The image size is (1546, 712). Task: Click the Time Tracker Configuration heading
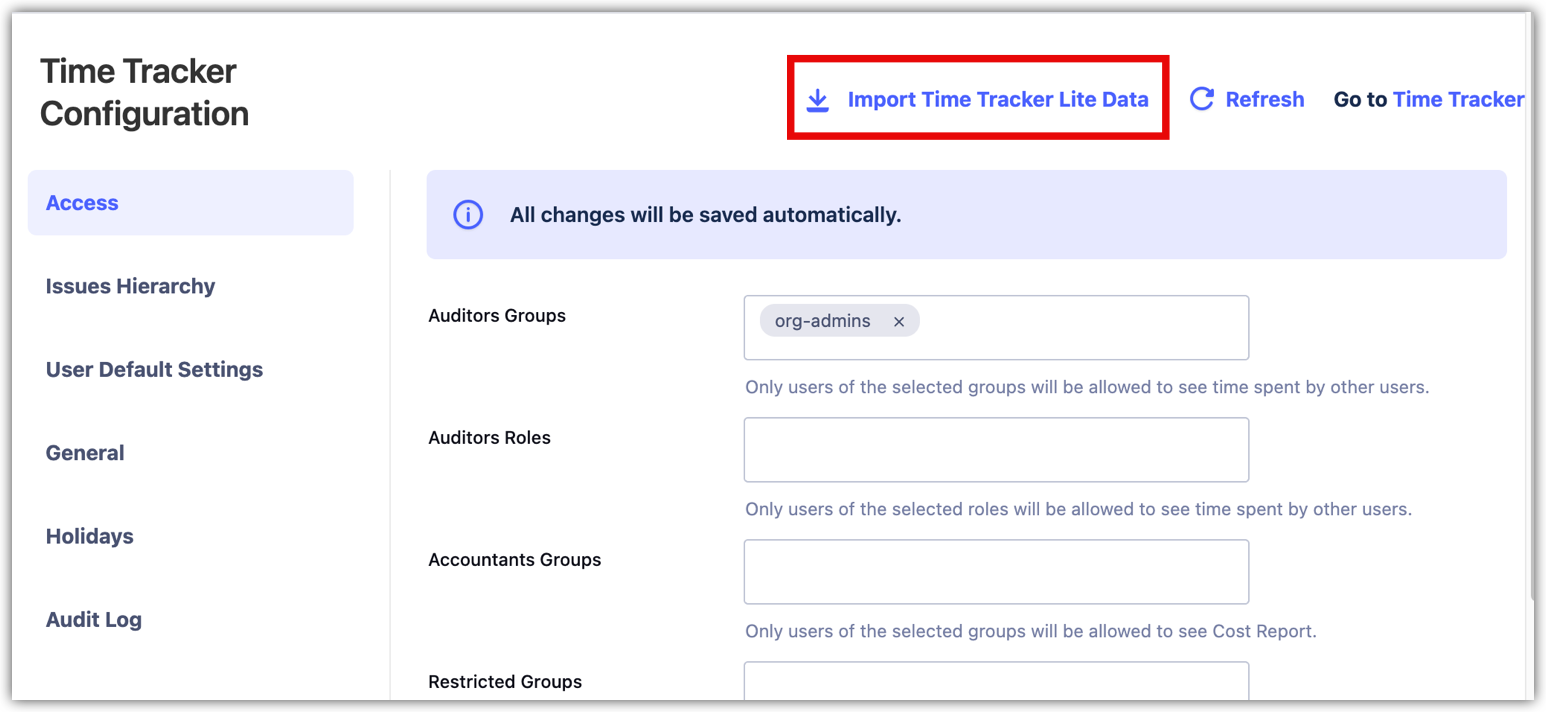(x=144, y=92)
